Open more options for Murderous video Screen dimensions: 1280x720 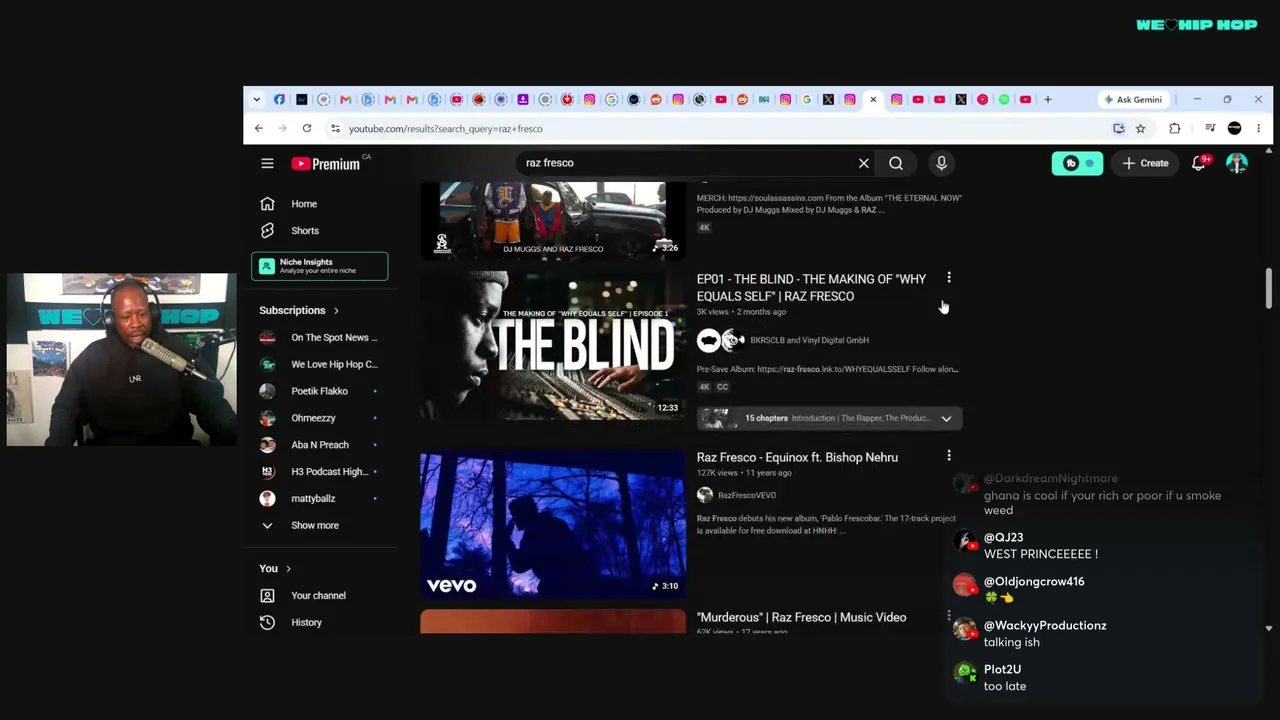(x=949, y=616)
